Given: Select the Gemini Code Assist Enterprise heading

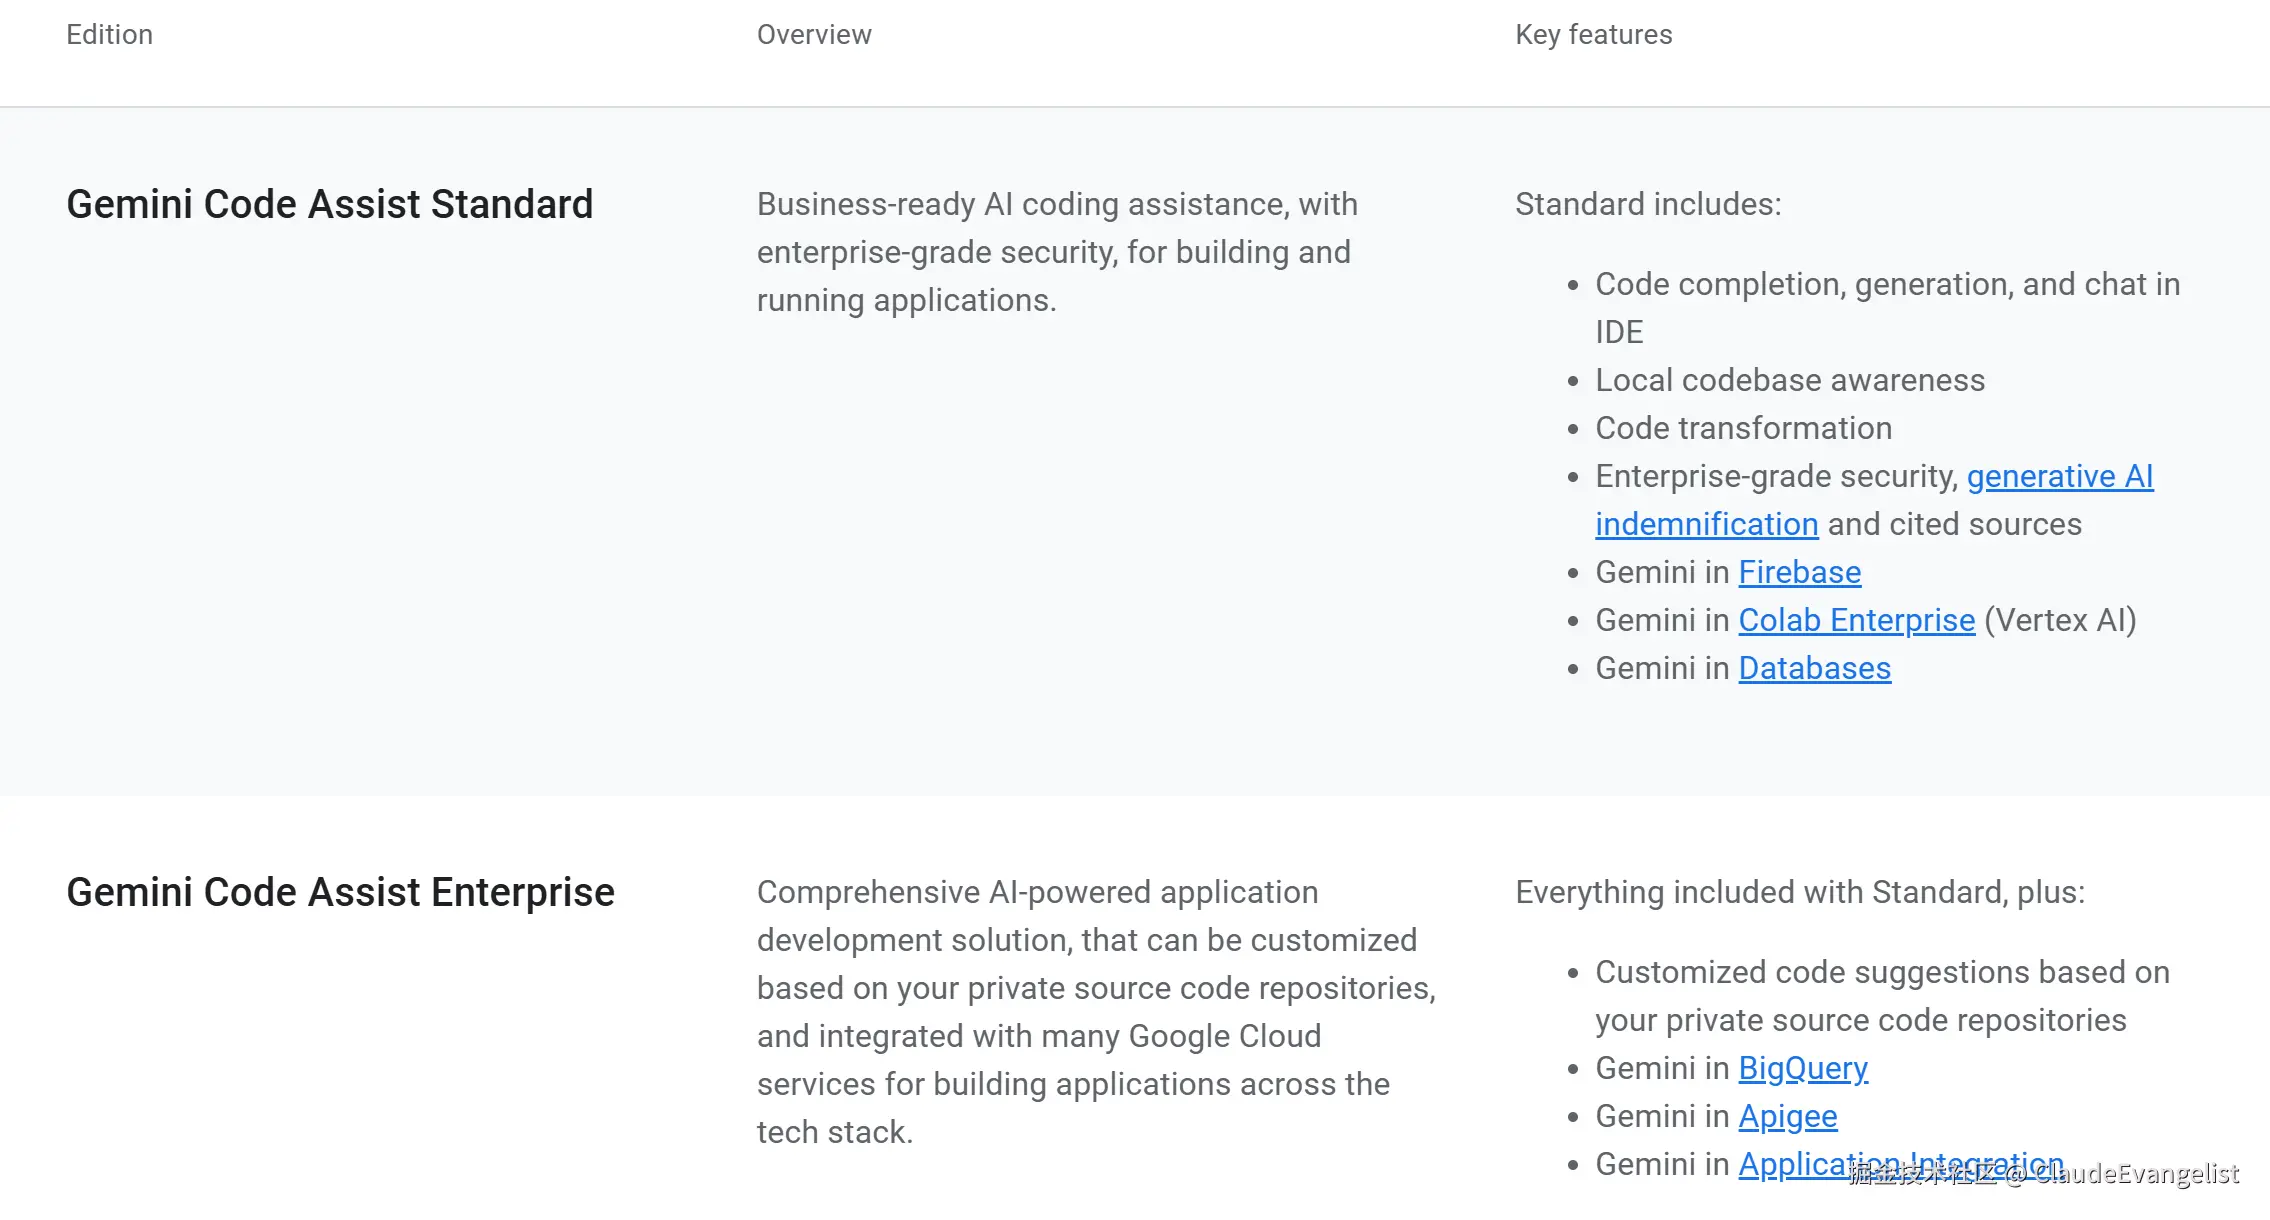Looking at the screenshot, I should pos(340,892).
